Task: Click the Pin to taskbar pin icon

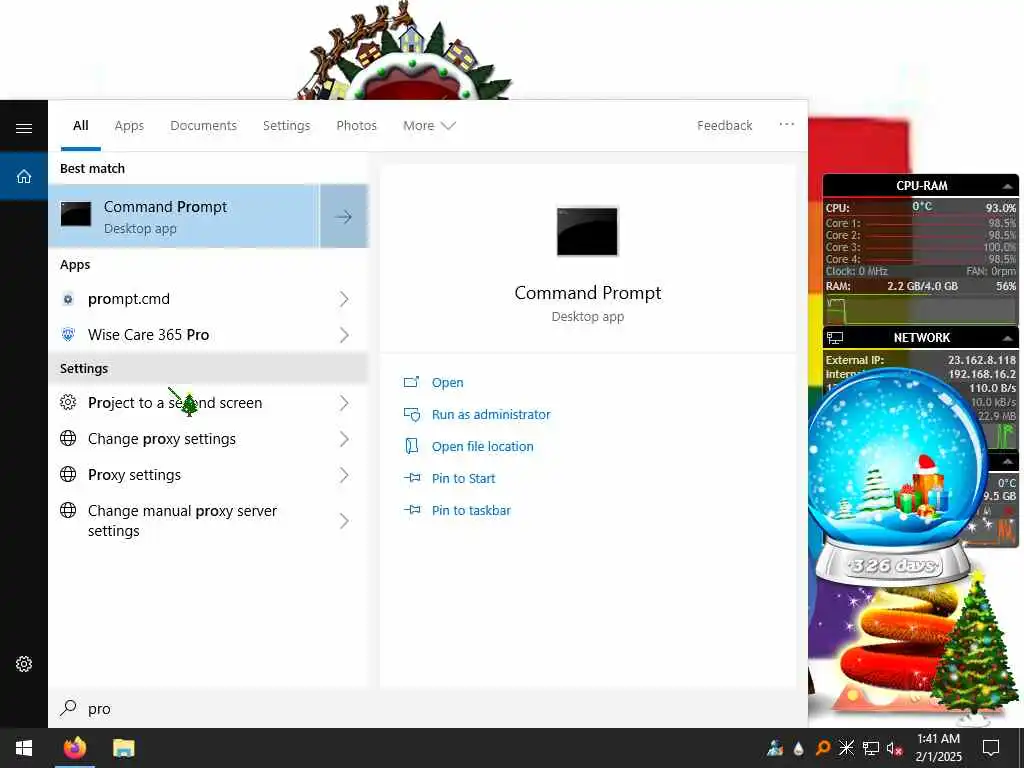Action: [411, 510]
